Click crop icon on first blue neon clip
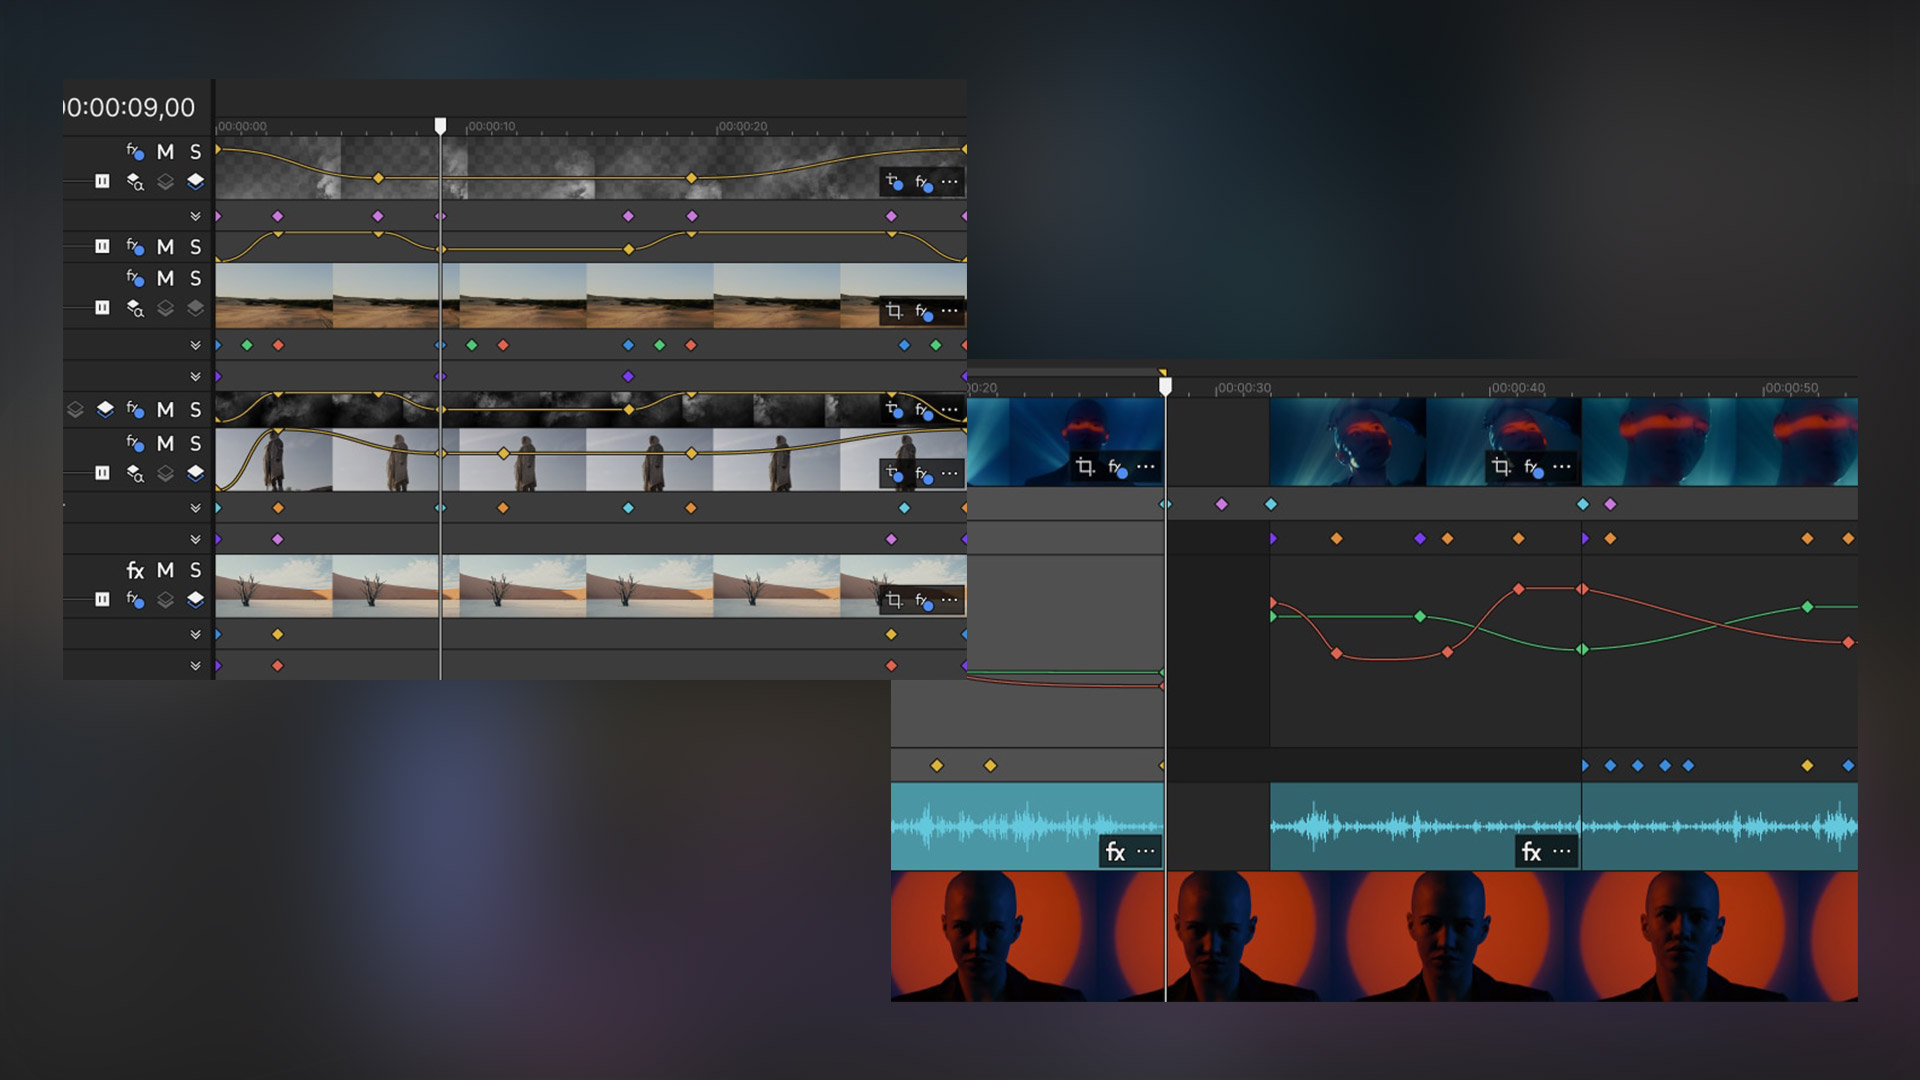The height and width of the screenshot is (1080, 1920). pyautogui.click(x=1085, y=466)
